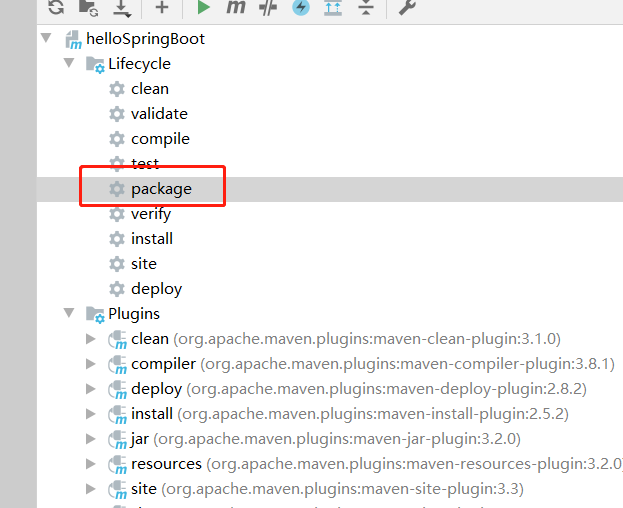The width and height of the screenshot is (623, 508).
Task: Select the jar maven-jar-plugin entry
Action: click(x=139, y=438)
